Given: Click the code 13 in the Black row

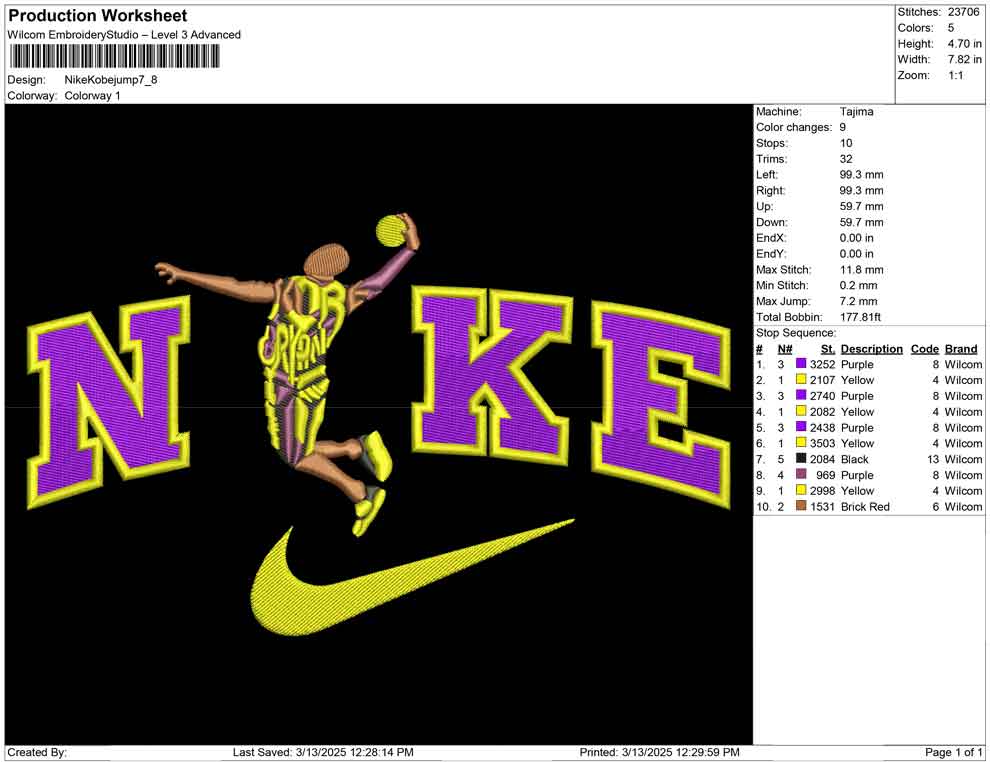Looking at the screenshot, I should tap(933, 459).
